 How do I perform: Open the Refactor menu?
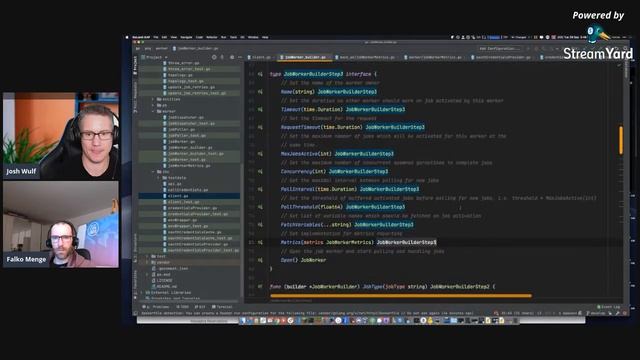click(212, 37)
